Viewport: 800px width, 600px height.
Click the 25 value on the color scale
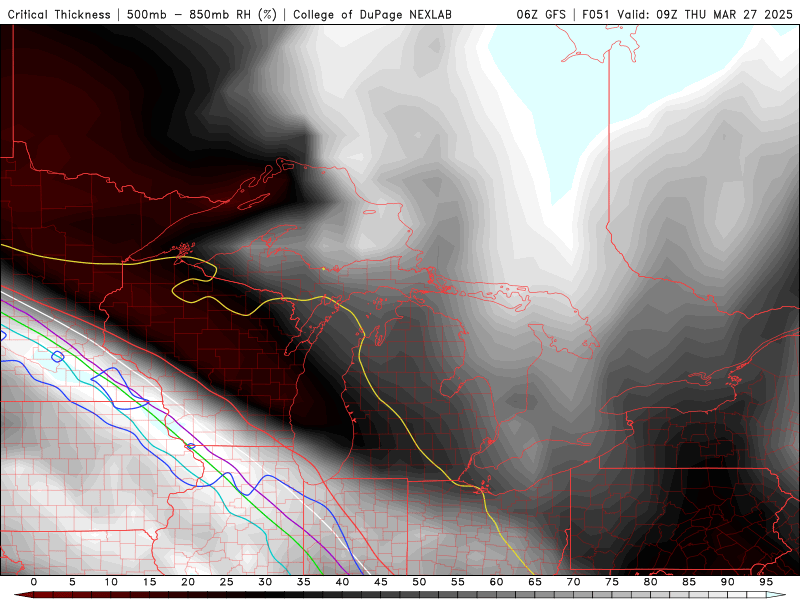point(227,582)
